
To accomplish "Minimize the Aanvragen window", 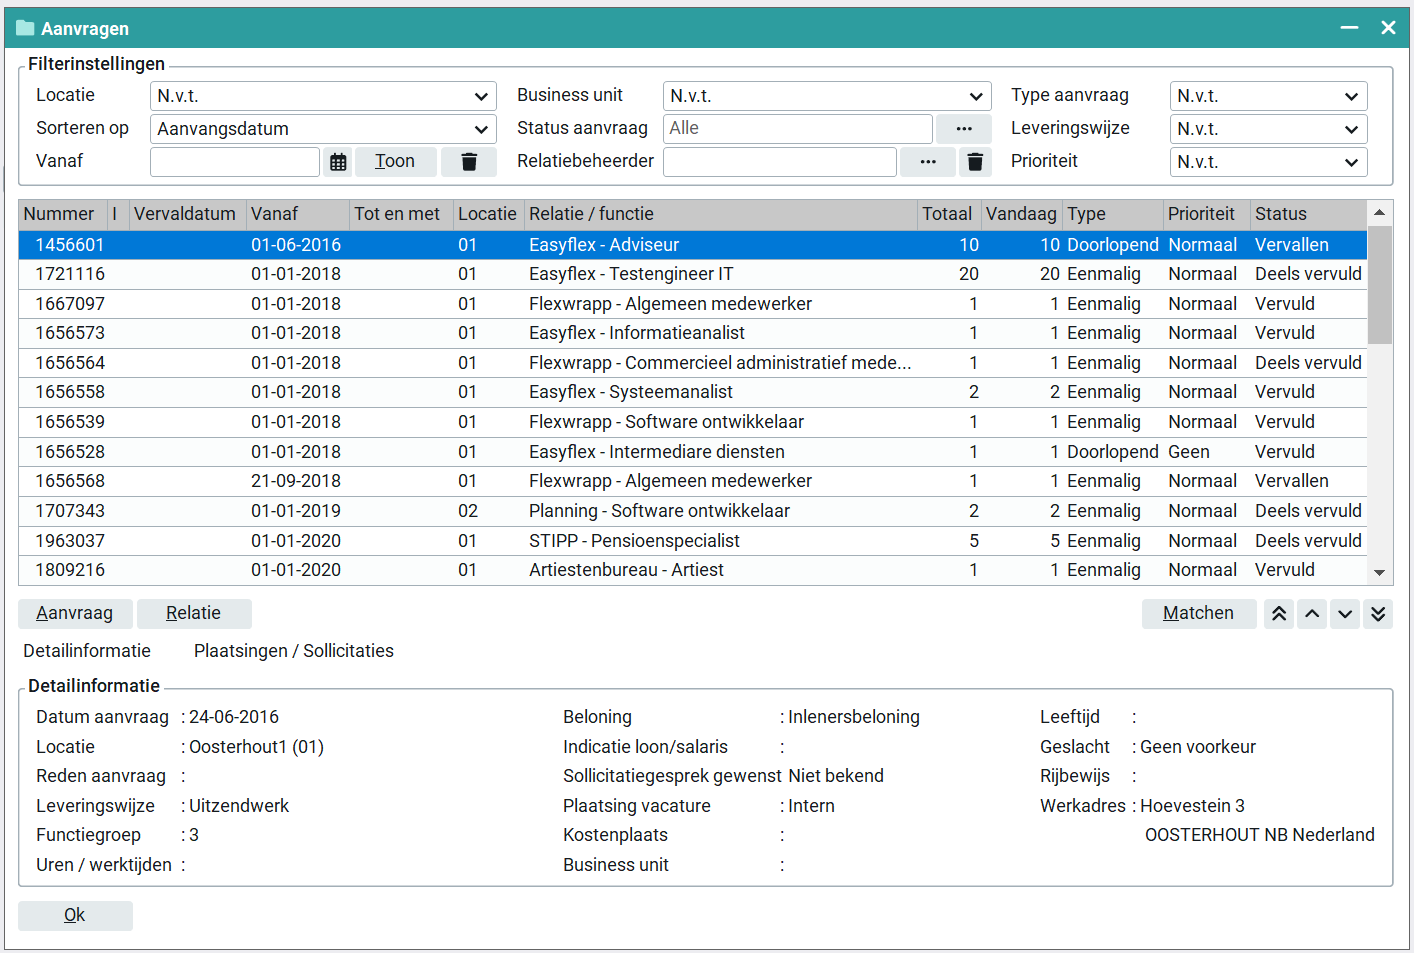I will tap(1349, 28).
